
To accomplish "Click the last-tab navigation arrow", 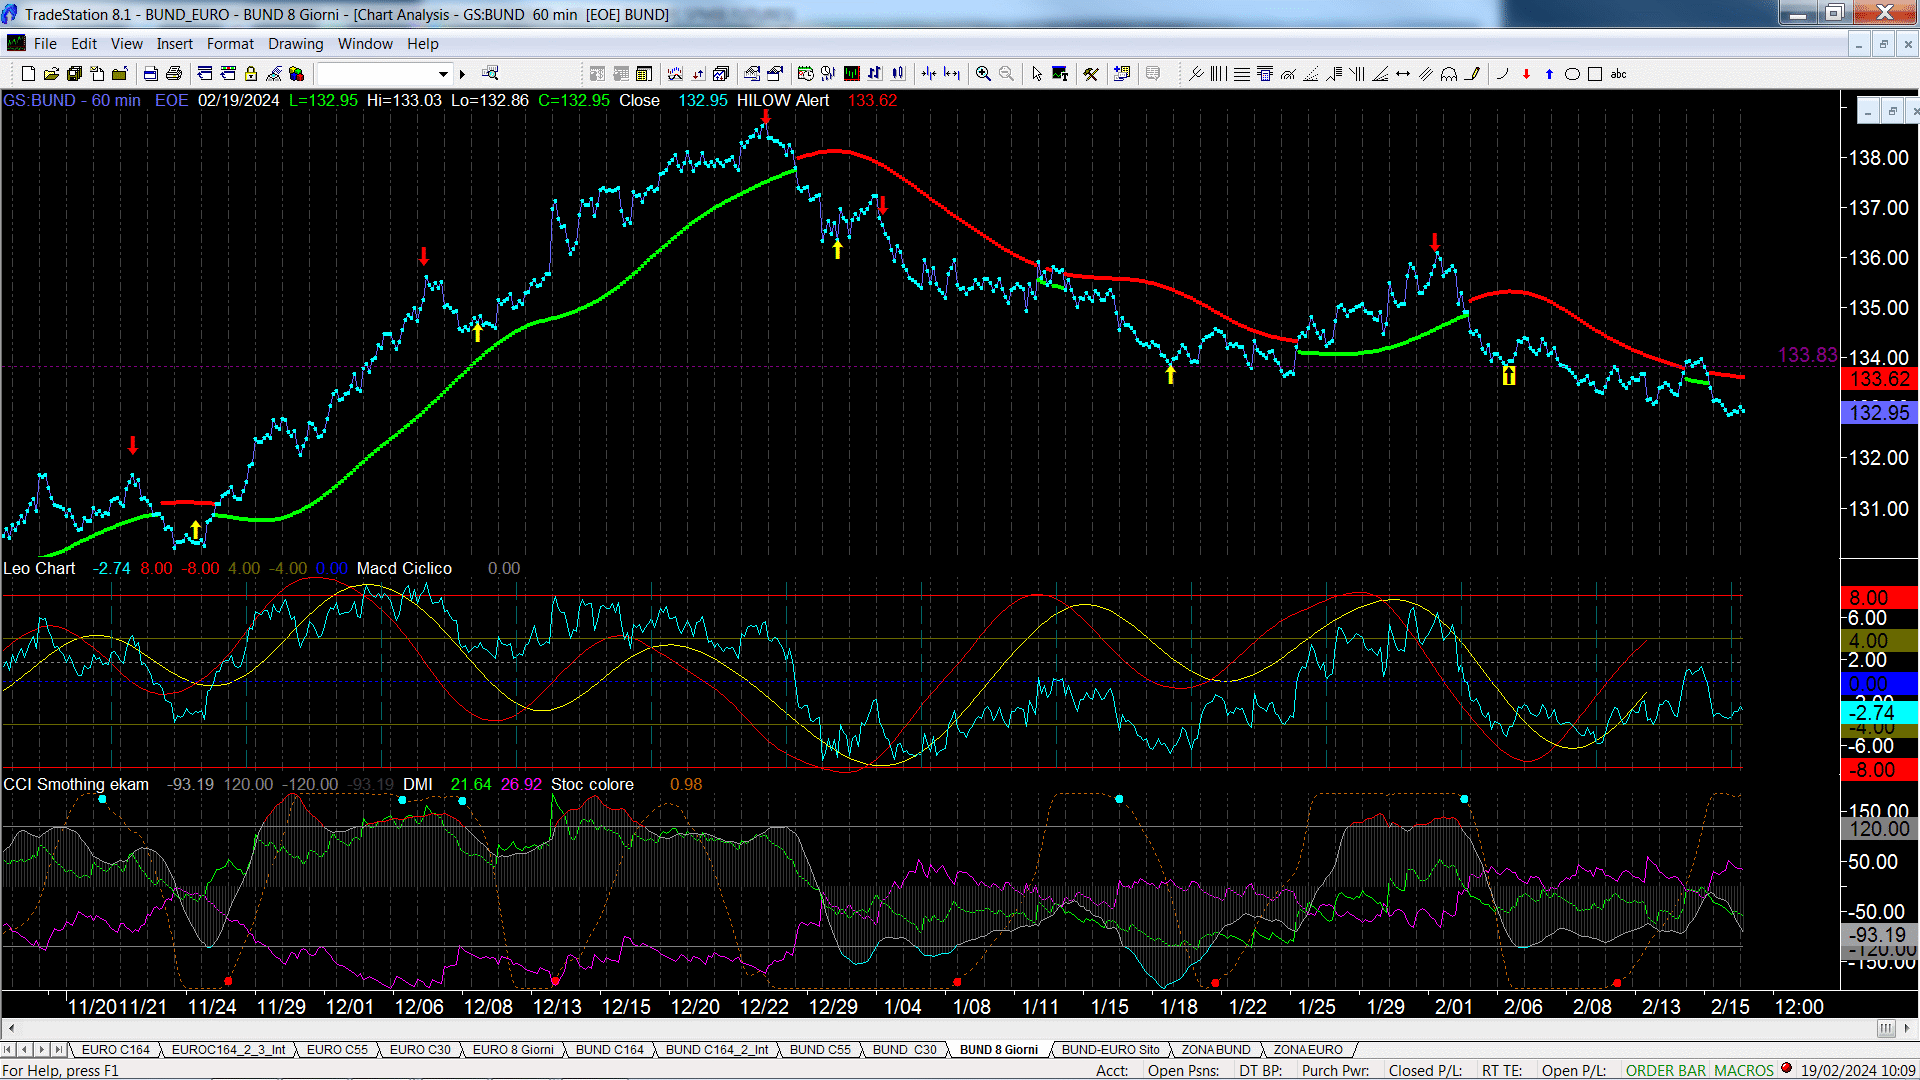I will [x=58, y=1049].
